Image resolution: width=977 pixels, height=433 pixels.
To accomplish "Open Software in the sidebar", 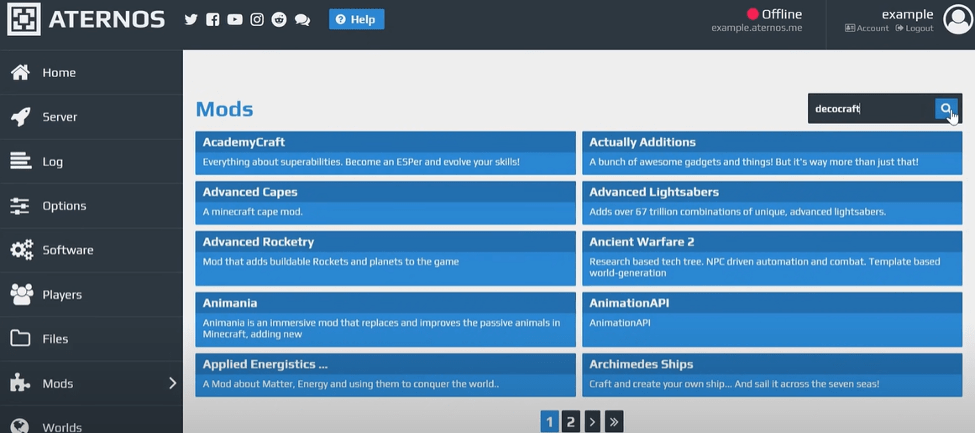I will (91, 250).
